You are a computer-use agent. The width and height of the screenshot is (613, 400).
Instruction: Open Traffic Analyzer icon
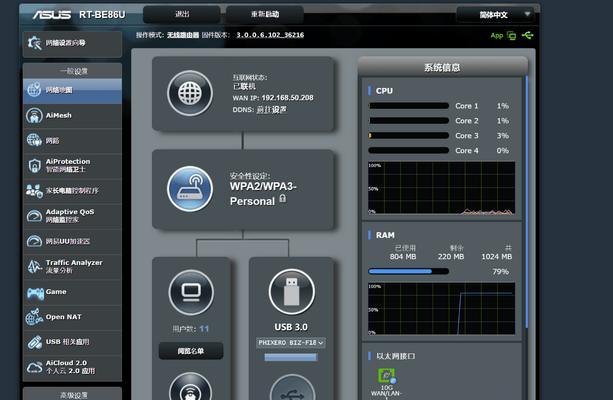point(34,266)
